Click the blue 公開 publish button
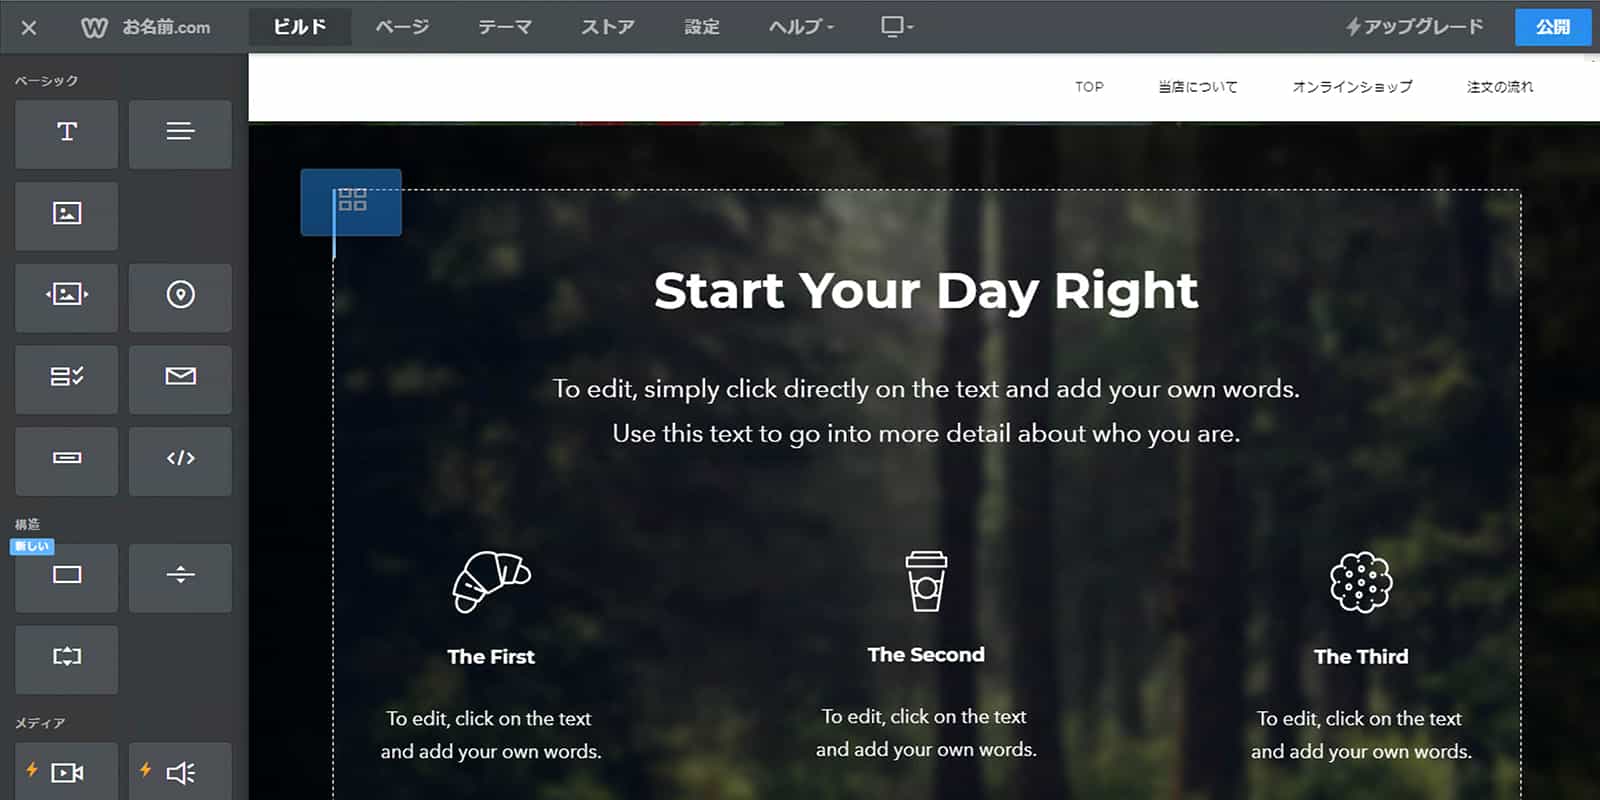The height and width of the screenshot is (800, 1600). 1552,27
